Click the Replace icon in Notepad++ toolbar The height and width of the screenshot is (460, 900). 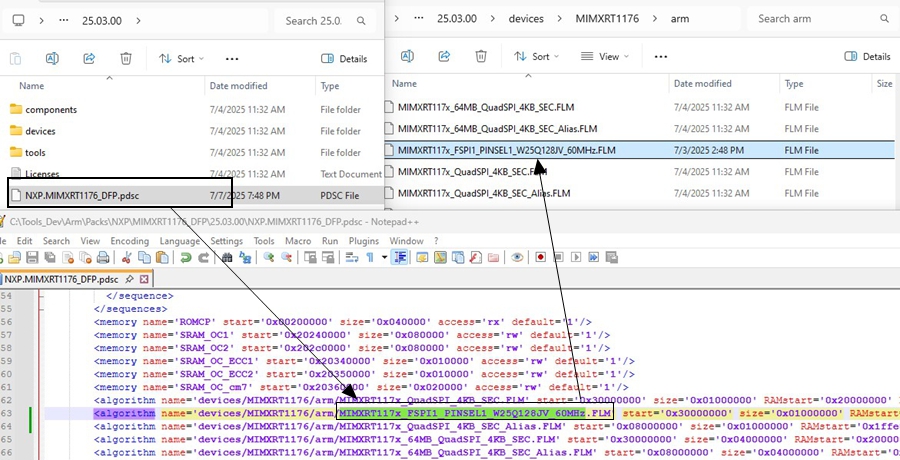(x=245, y=257)
